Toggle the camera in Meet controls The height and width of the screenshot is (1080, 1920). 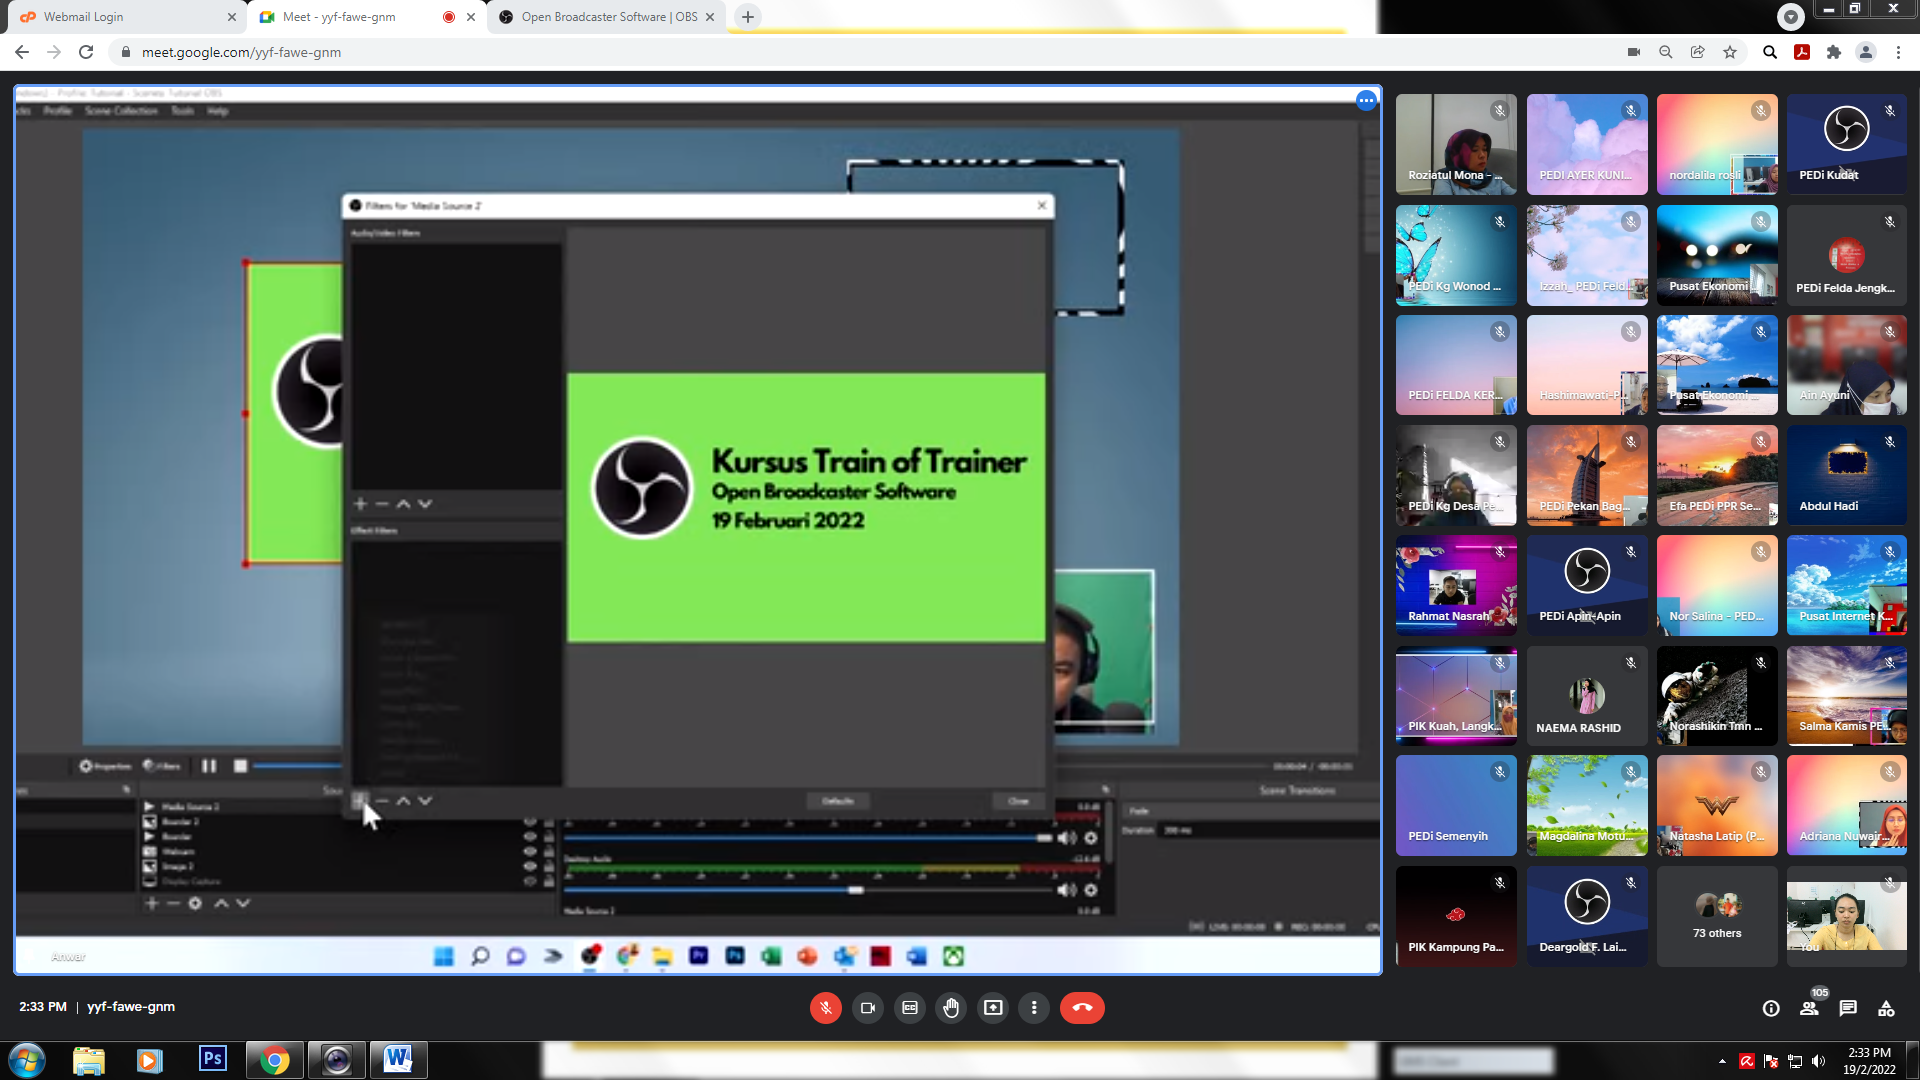867,1008
